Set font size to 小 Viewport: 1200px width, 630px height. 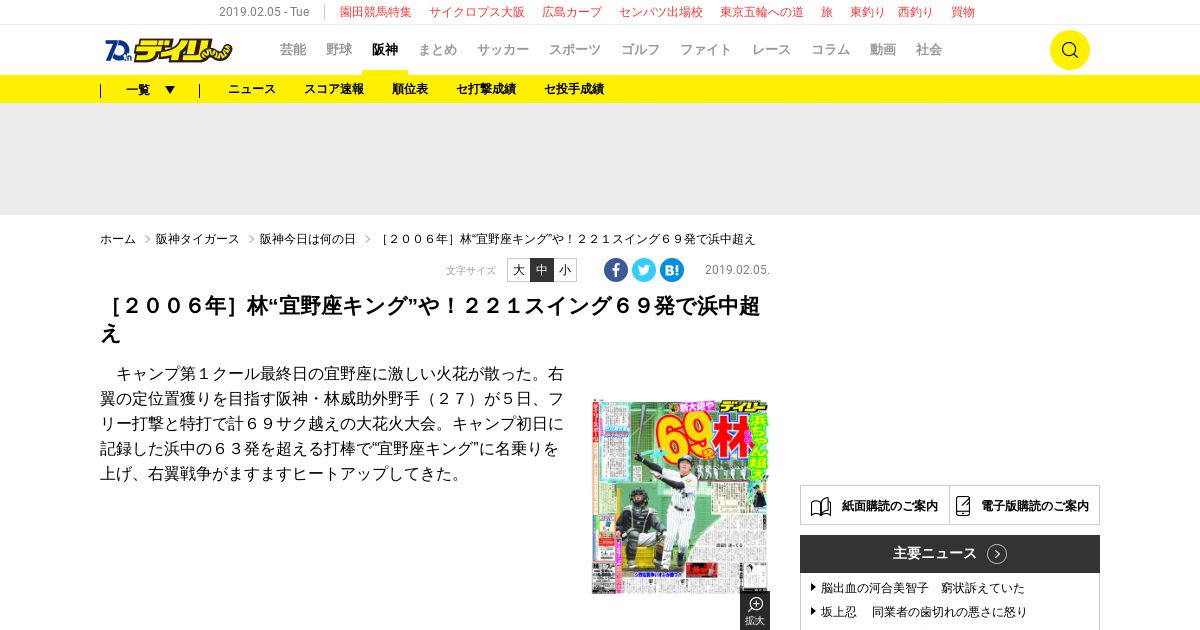coord(565,270)
